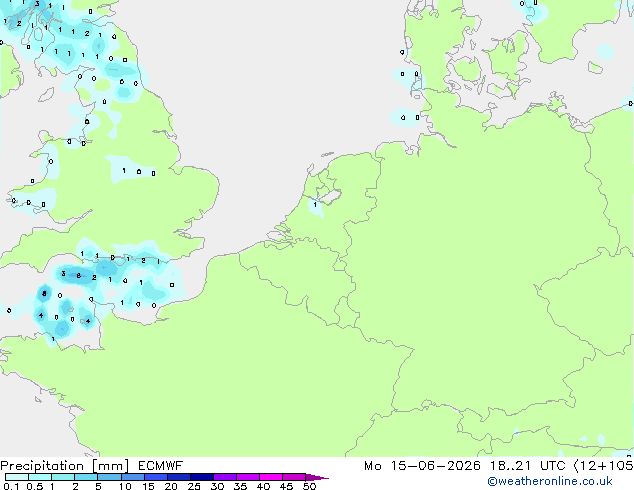This screenshot has width=634, height=490.
Task: Pick the 35–40 mm violet-magenta swatch
Action: click(x=248, y=477)
